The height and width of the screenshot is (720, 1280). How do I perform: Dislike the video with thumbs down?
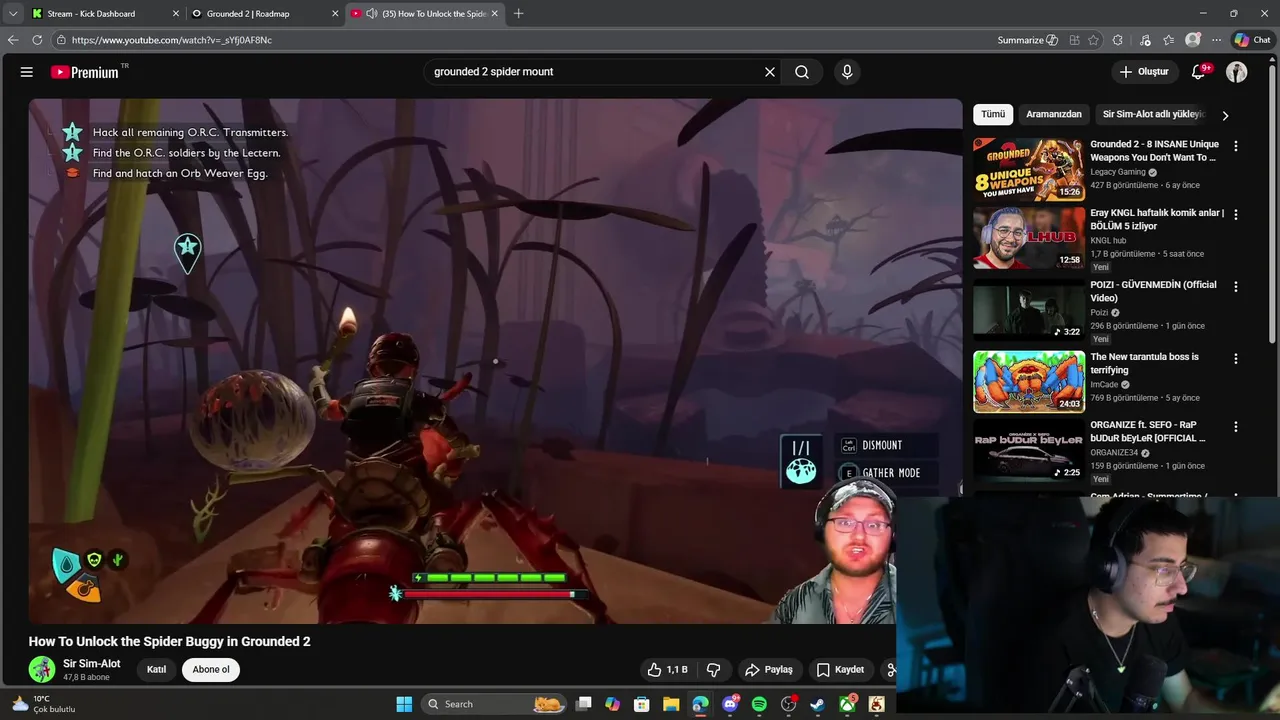click(714, 670)
